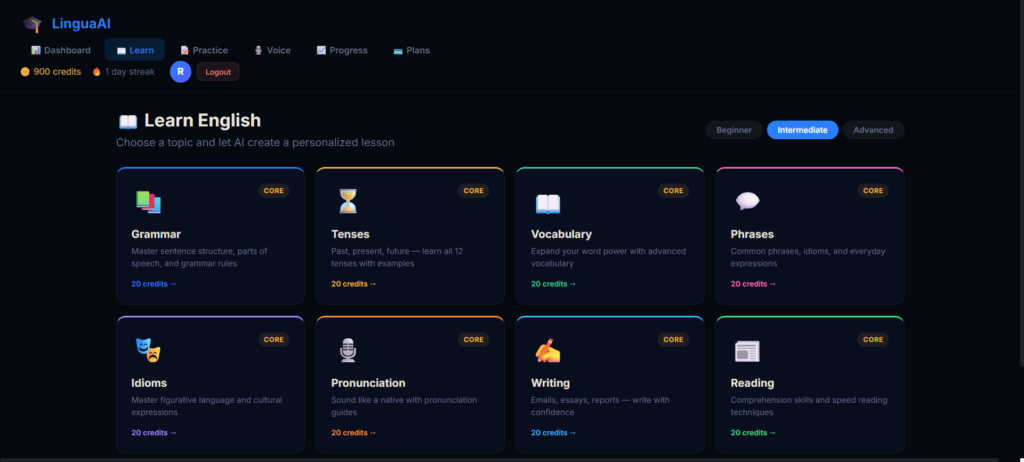Click the CORE badge on Writing card
This screenshot has width=1024, height=462.
tap(673, 339)
